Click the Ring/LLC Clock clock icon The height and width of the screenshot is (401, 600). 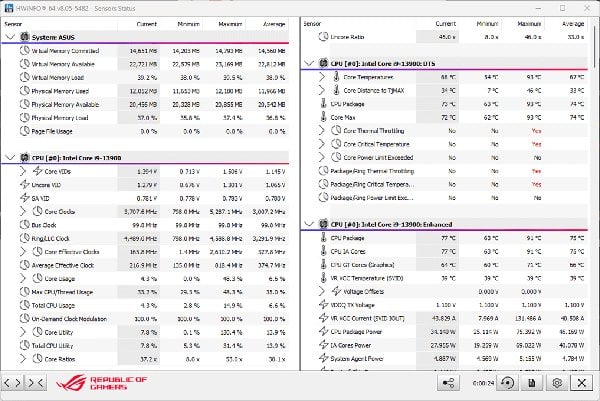25,238
